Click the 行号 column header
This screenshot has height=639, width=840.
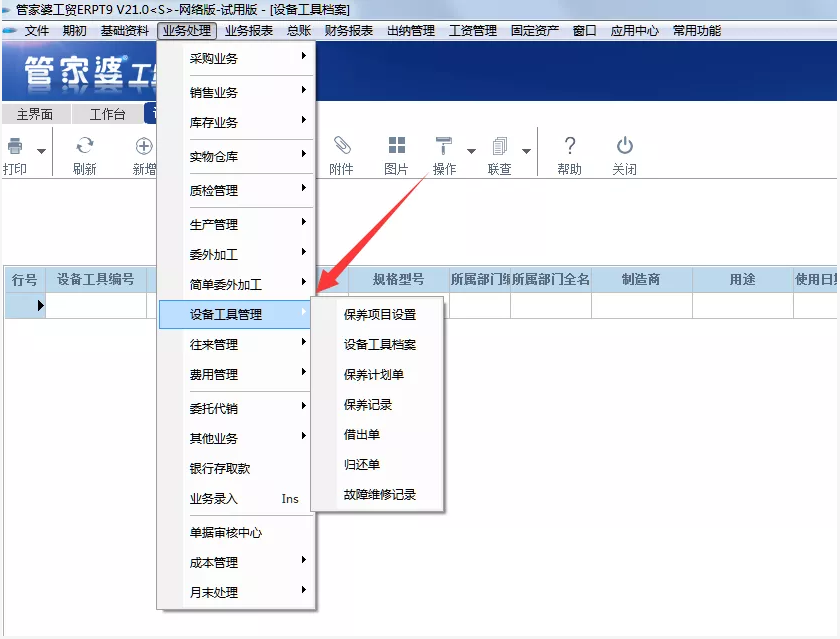point(25,279)
